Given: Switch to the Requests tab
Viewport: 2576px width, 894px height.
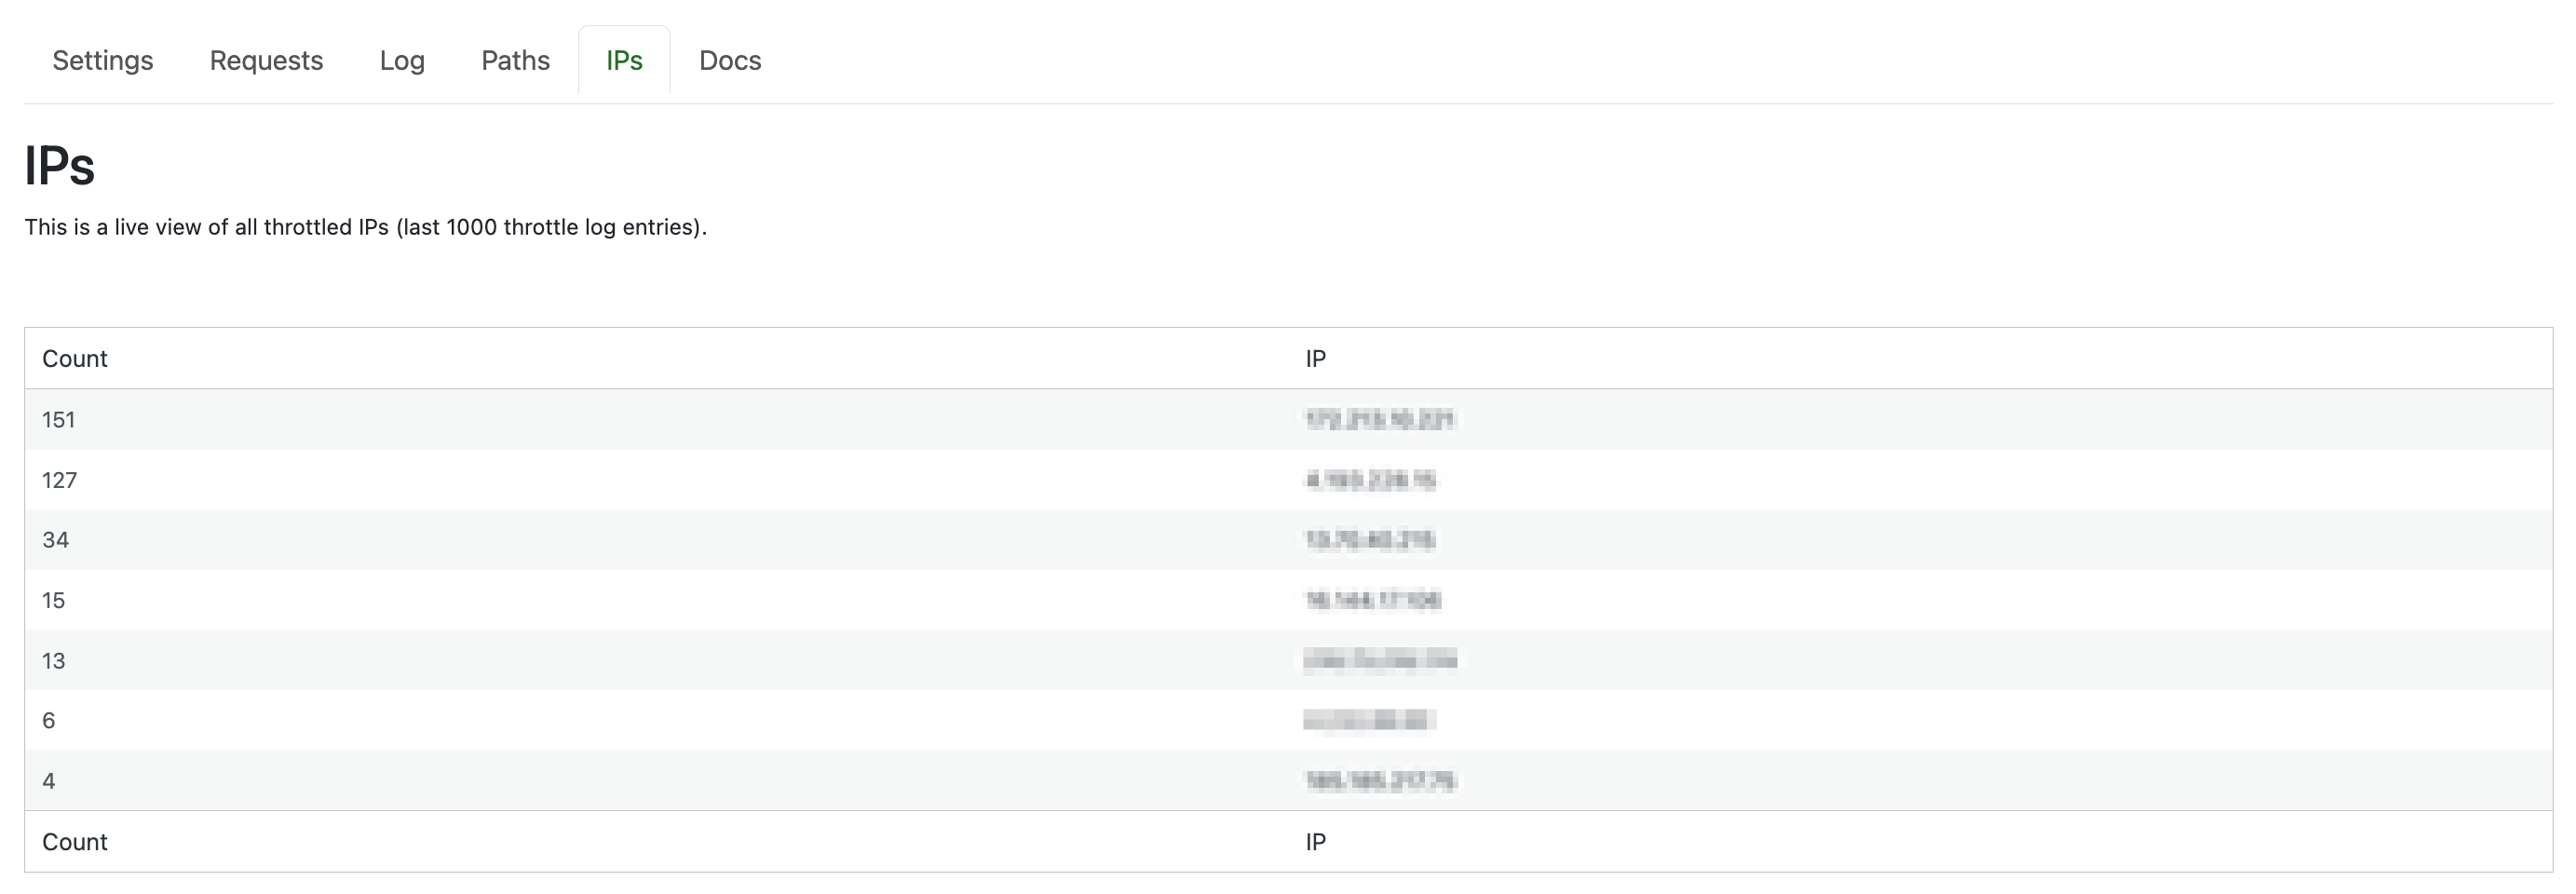Looking at the screenshot, I should click(266, 61).
